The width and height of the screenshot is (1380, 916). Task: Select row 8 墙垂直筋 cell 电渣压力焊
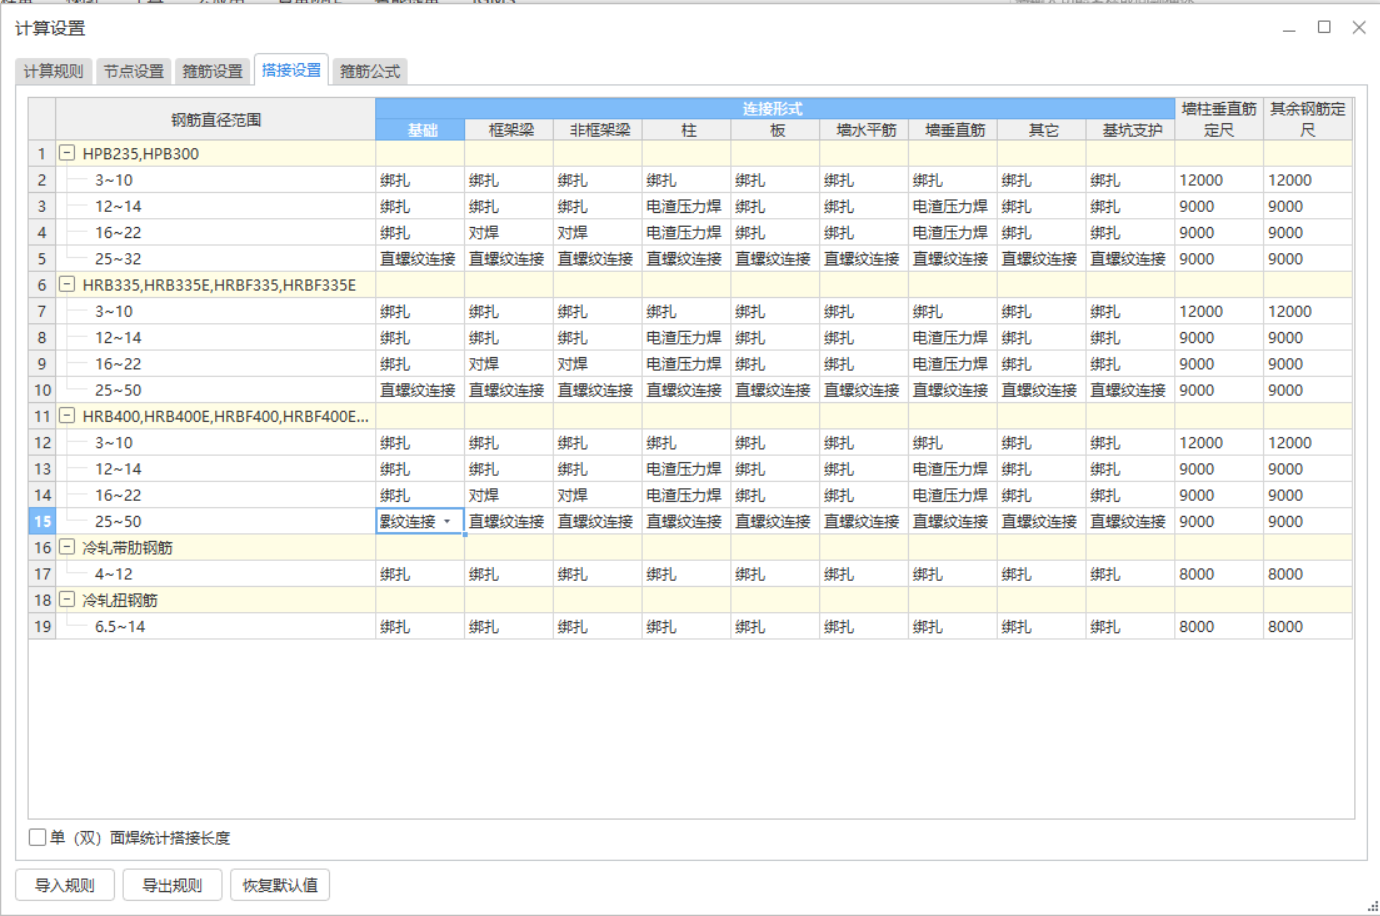click(954, 337)
